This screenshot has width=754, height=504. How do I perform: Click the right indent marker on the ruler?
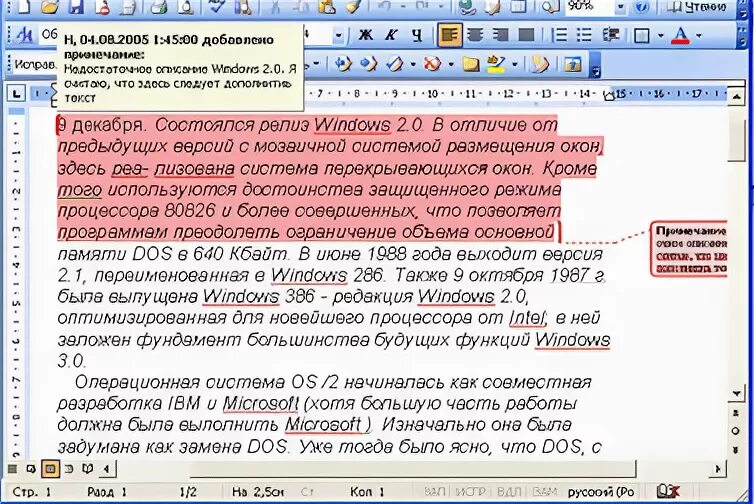(609, 96)
